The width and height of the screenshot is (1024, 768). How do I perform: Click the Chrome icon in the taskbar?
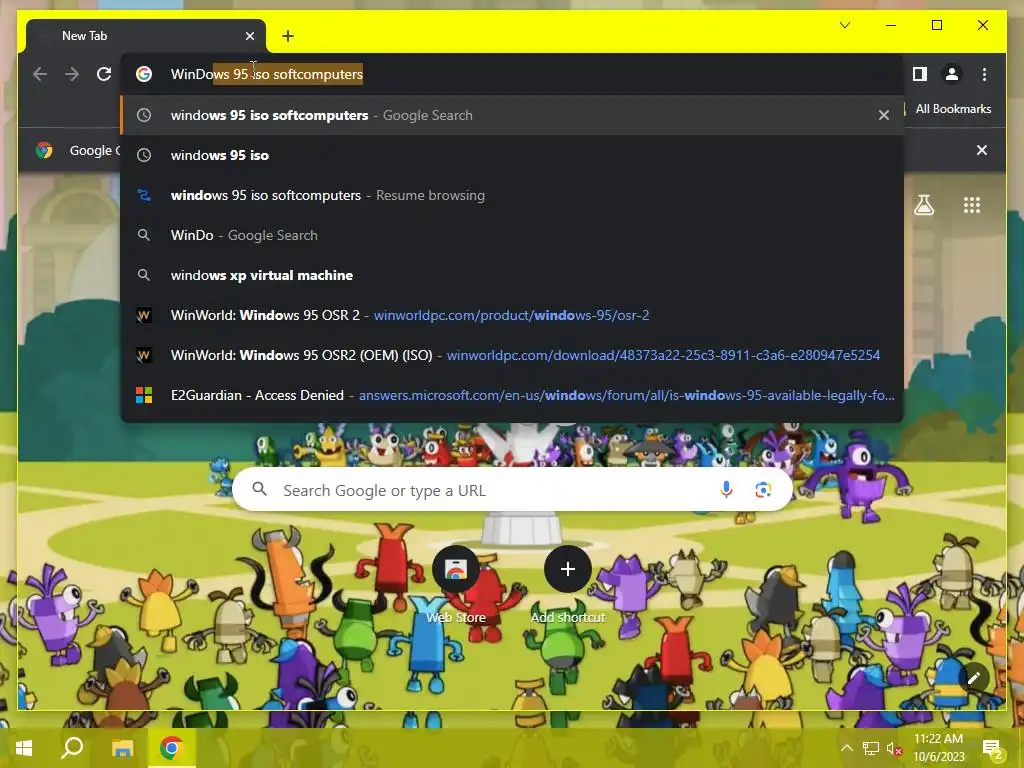(171, 748)
